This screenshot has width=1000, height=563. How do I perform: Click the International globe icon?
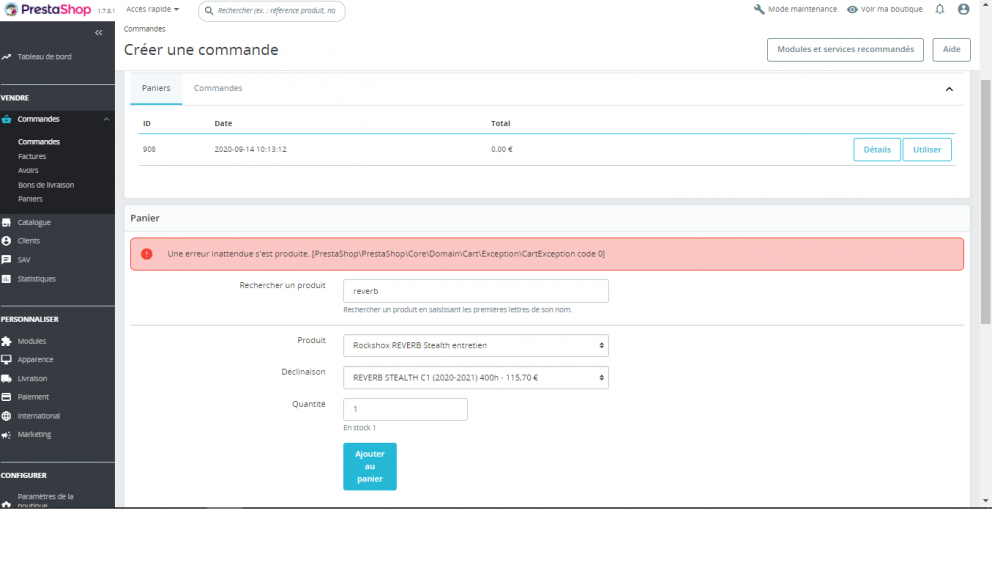(6, 416)
